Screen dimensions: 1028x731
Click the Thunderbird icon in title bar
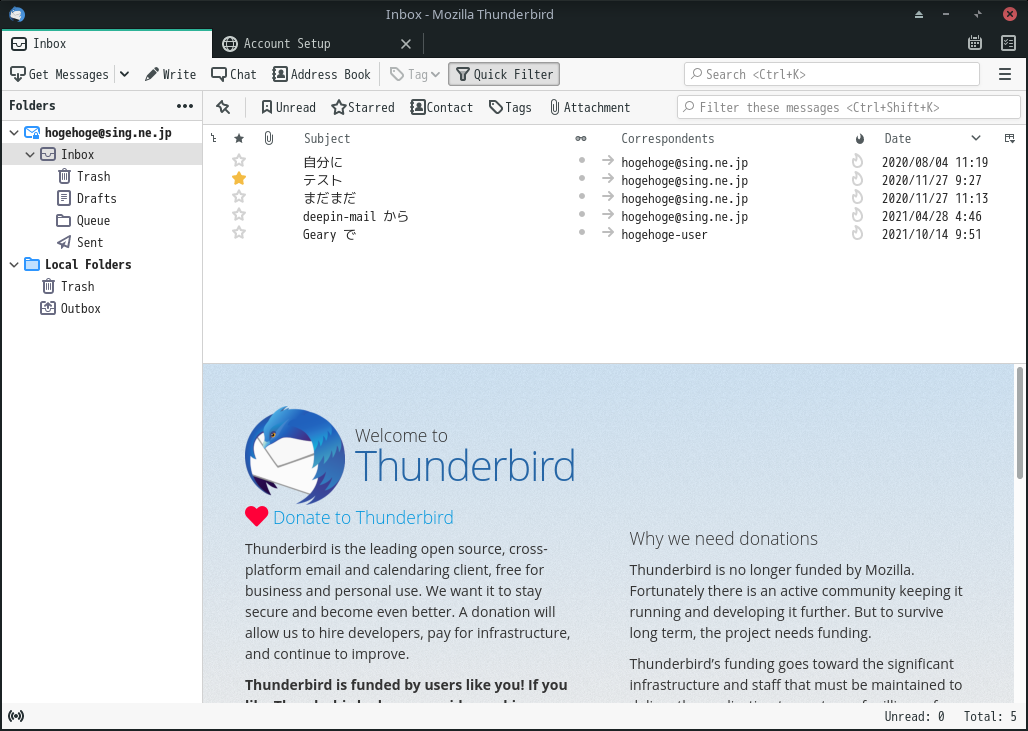[17, 14]
